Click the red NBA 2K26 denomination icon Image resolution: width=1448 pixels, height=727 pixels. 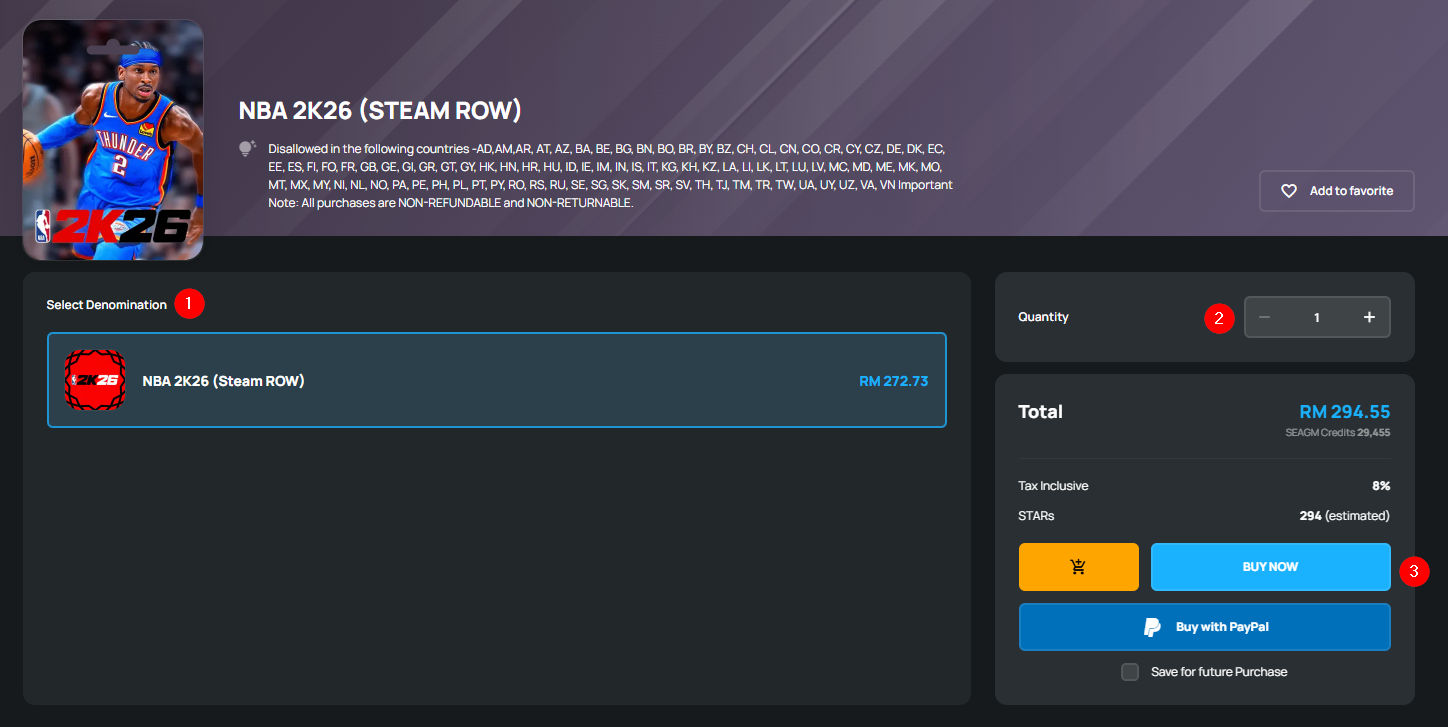pyautogui.click(x=95, y=380)
